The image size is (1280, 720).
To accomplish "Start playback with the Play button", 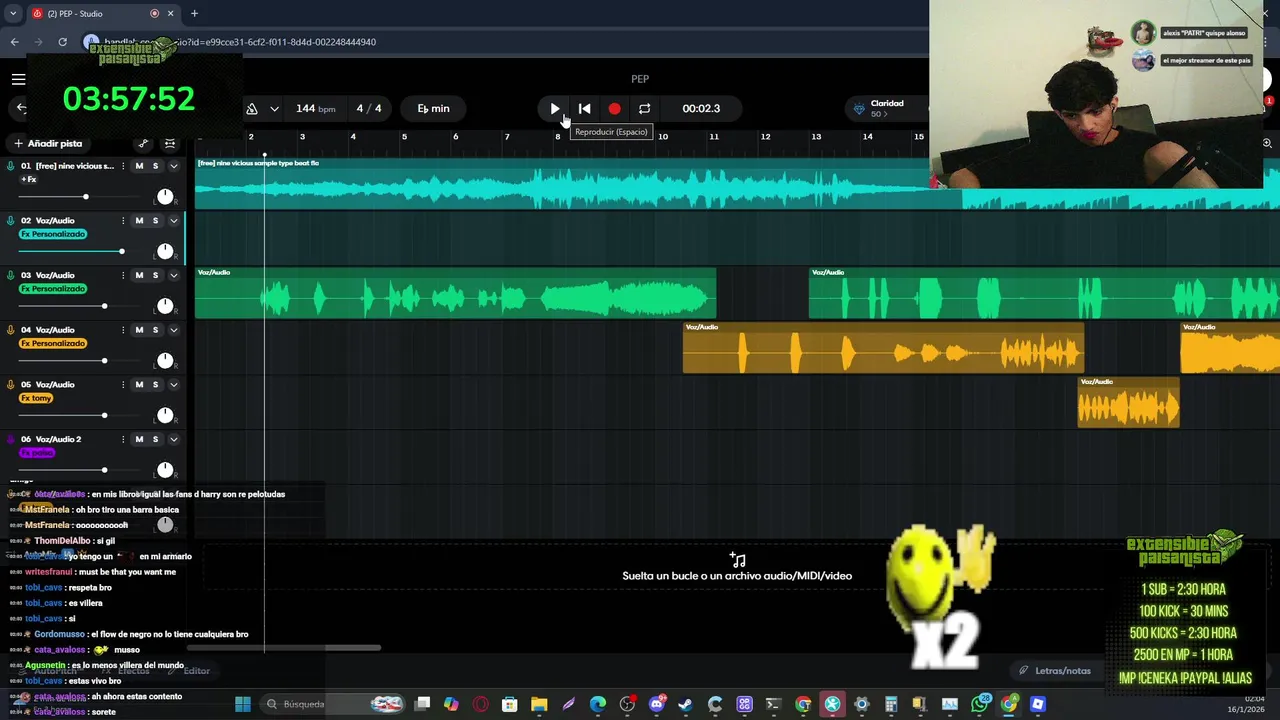I will point(555,108).
